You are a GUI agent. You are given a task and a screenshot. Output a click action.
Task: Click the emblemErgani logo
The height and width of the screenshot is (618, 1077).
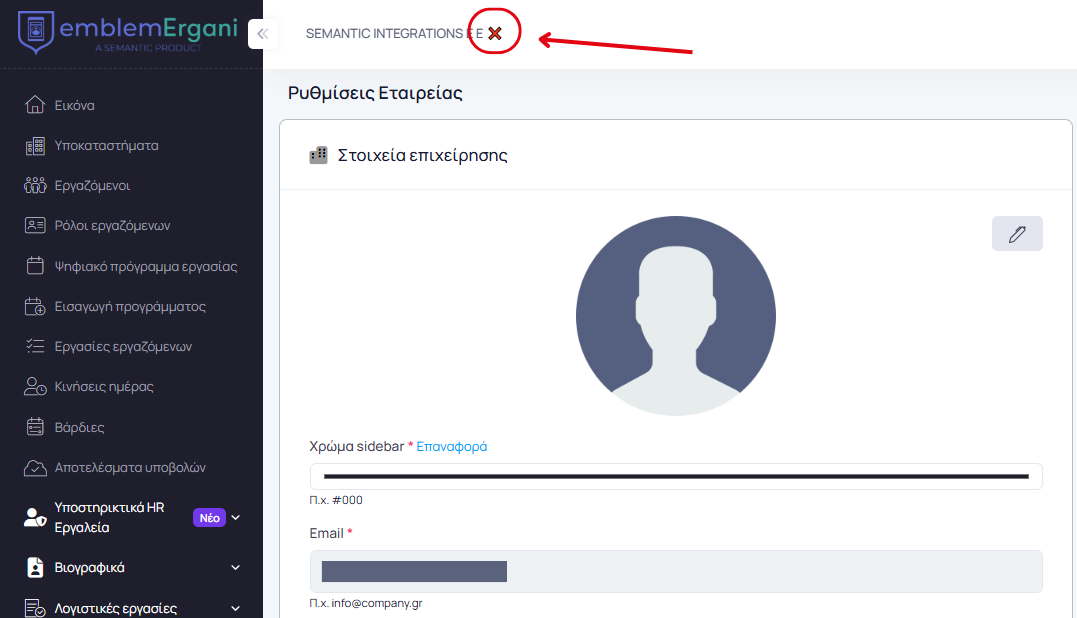point(128,31)
